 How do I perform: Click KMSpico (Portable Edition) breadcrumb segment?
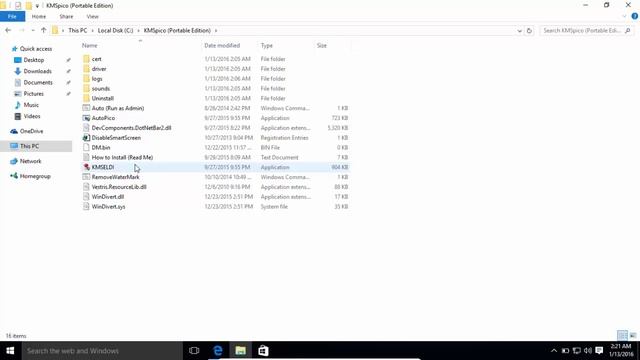pos(177,31)
